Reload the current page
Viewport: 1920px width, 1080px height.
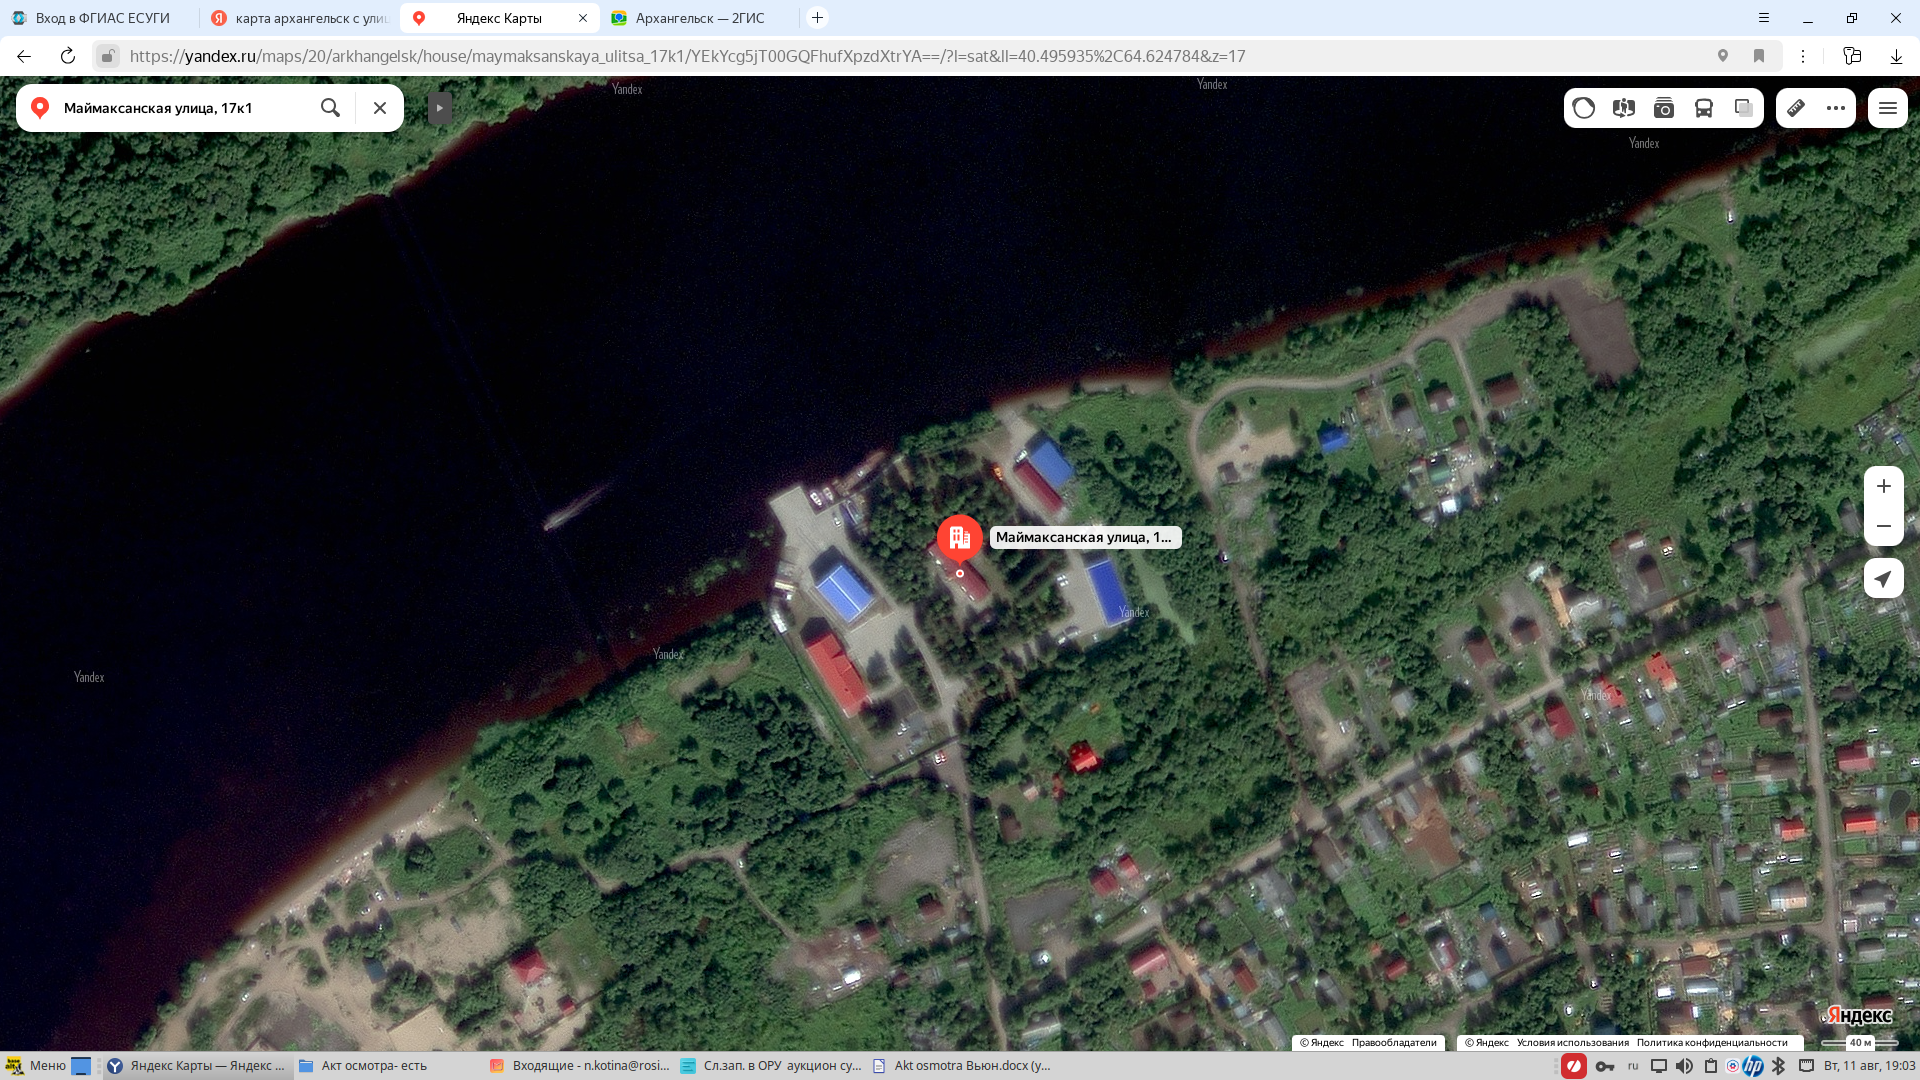(x=68, y=56)
